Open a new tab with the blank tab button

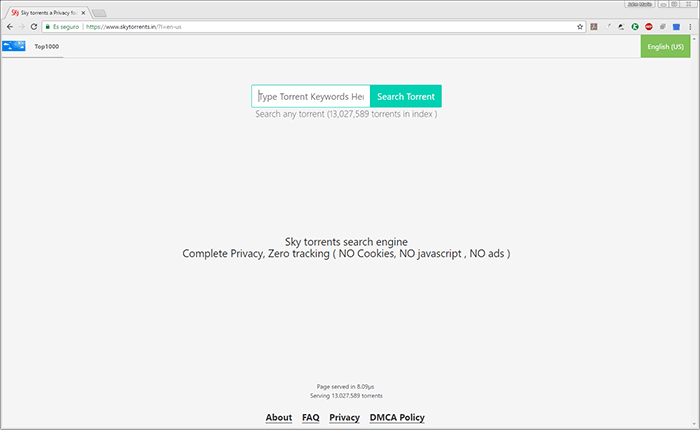tap(99, 13)
